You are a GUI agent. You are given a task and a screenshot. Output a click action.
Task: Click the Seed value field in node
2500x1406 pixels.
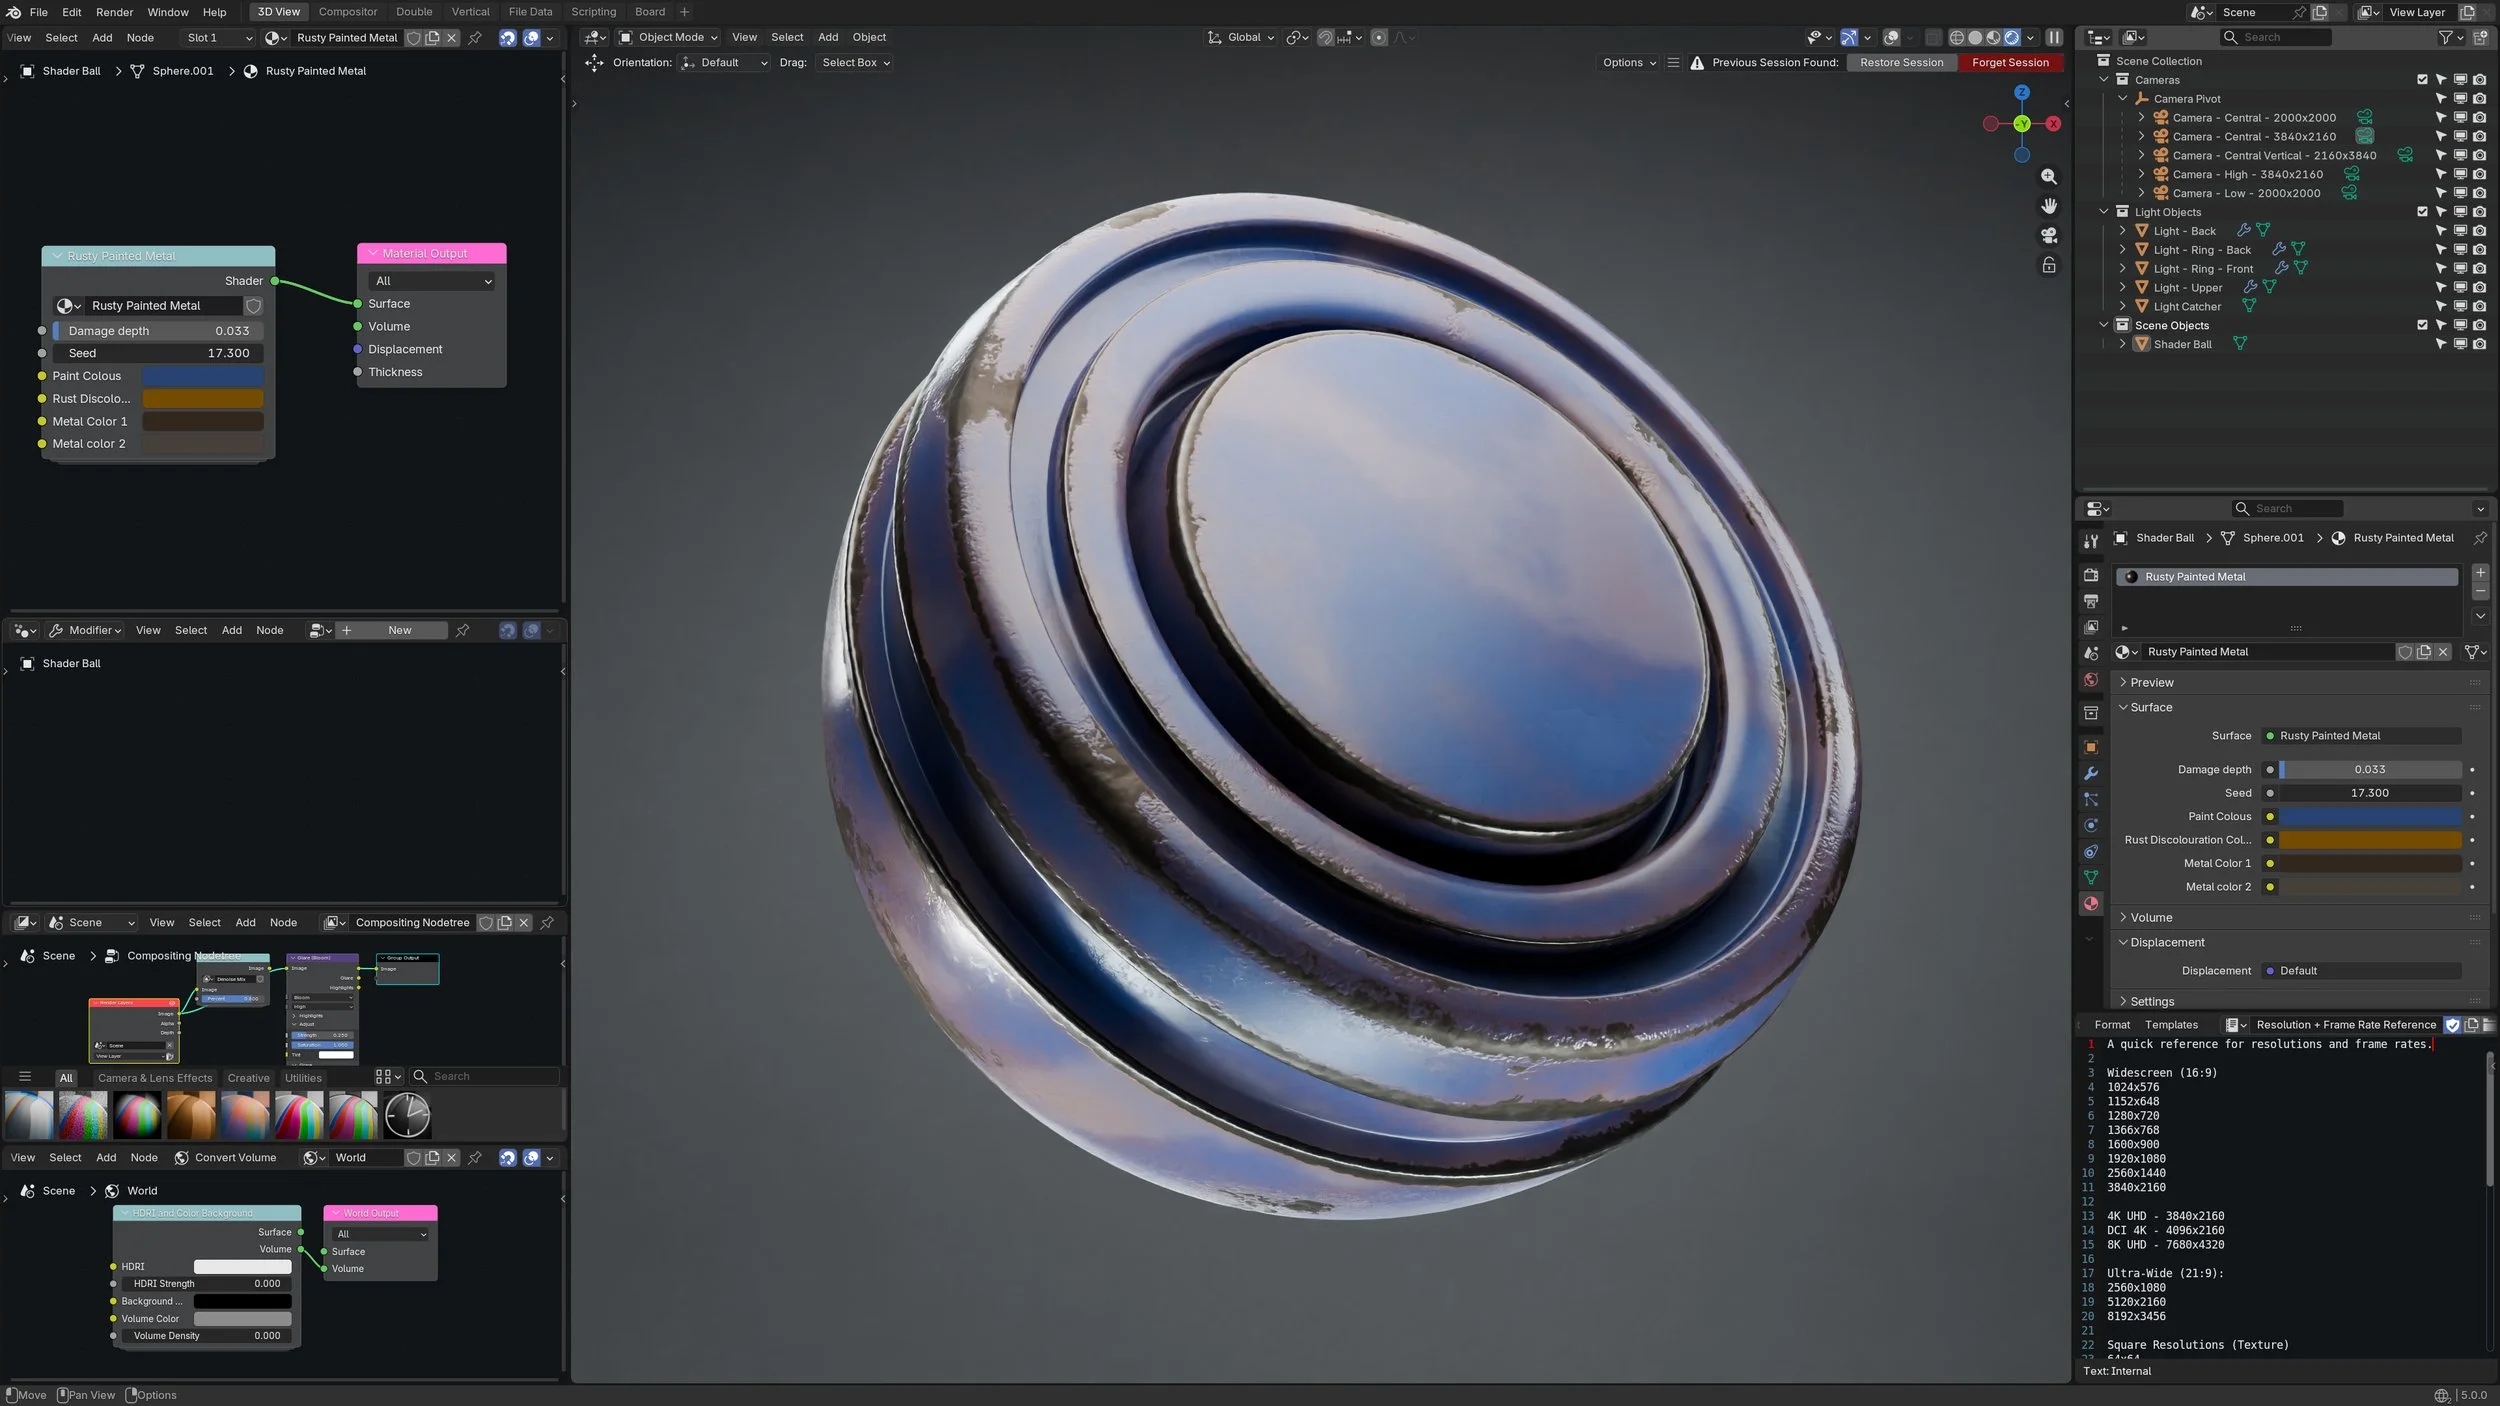(x=158, y=353)
